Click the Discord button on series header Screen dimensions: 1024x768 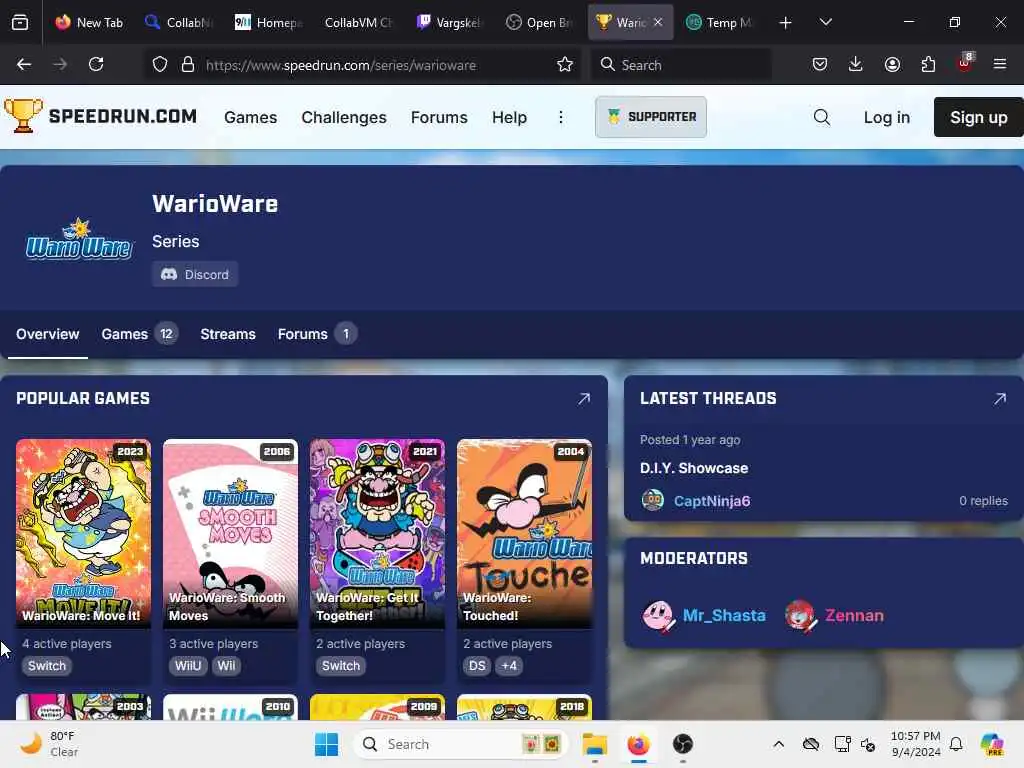coord(195,274)
